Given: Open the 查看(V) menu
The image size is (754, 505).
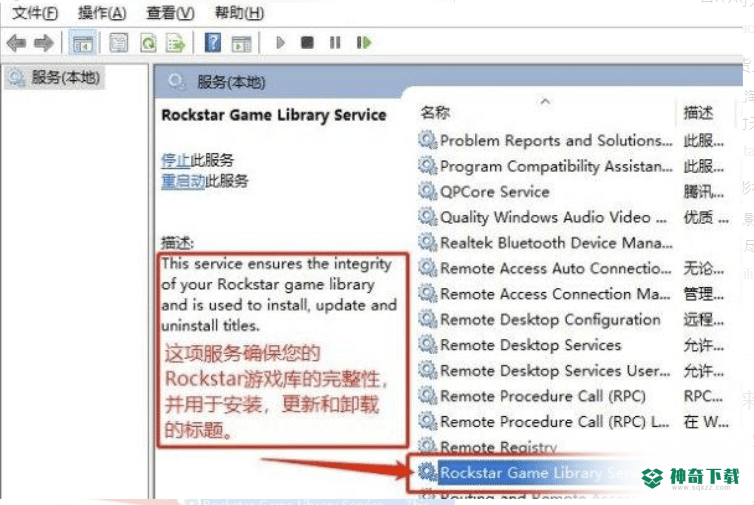Looking at the screenshot, I should 170,13.
